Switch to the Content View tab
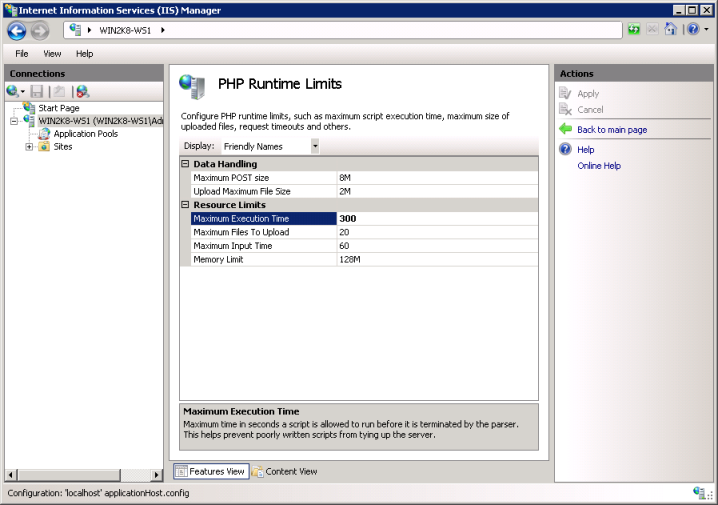 click(285, 471)
